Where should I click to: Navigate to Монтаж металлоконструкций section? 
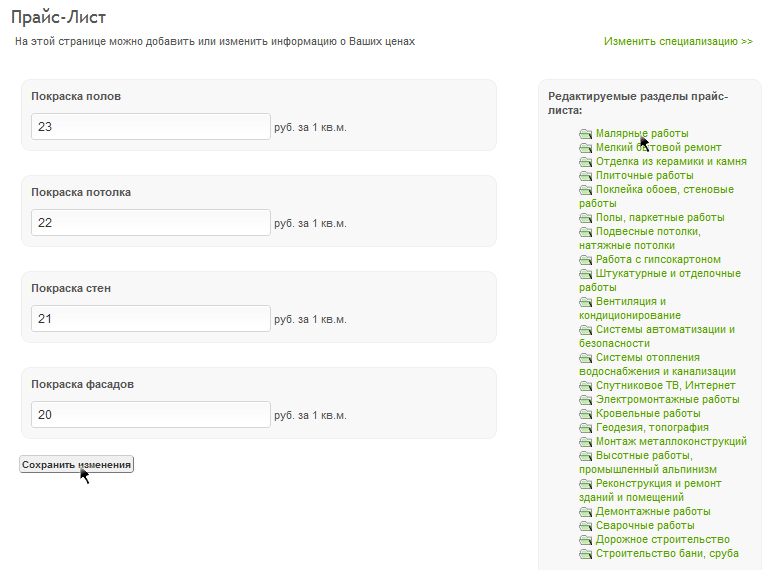click(671, 441)
